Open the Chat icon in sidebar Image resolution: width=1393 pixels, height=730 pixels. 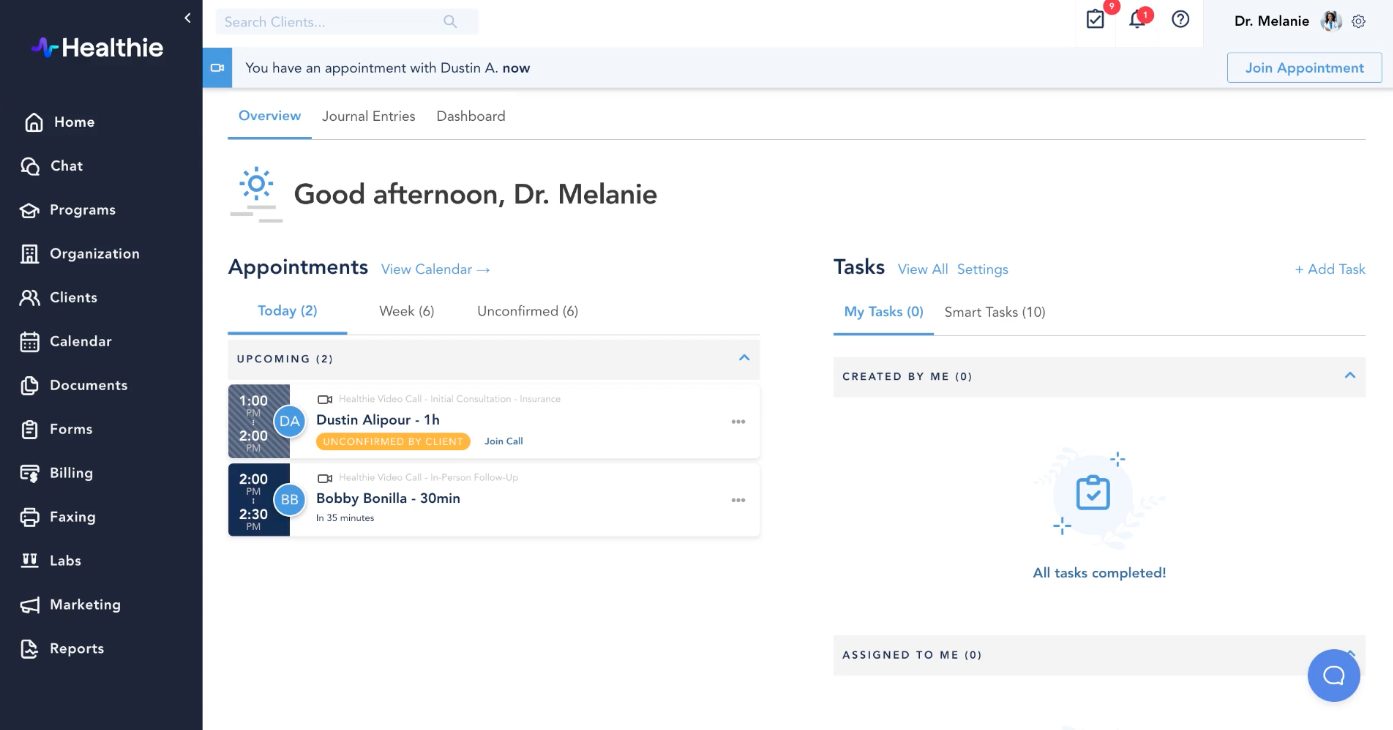31,166
